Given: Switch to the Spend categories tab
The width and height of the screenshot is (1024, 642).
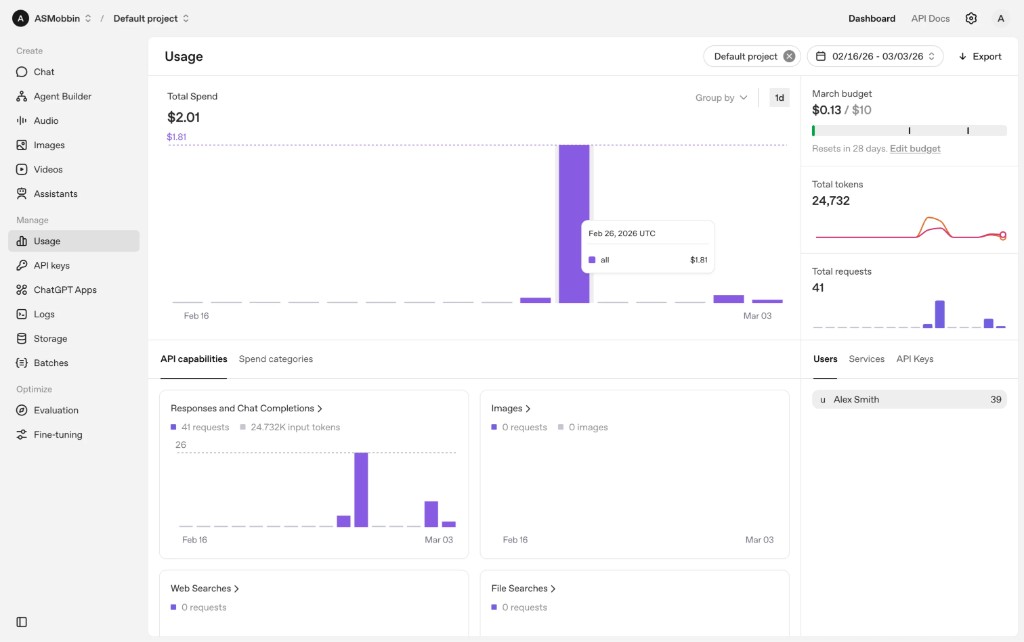Looking at the screenshot, I should [276, 359].
